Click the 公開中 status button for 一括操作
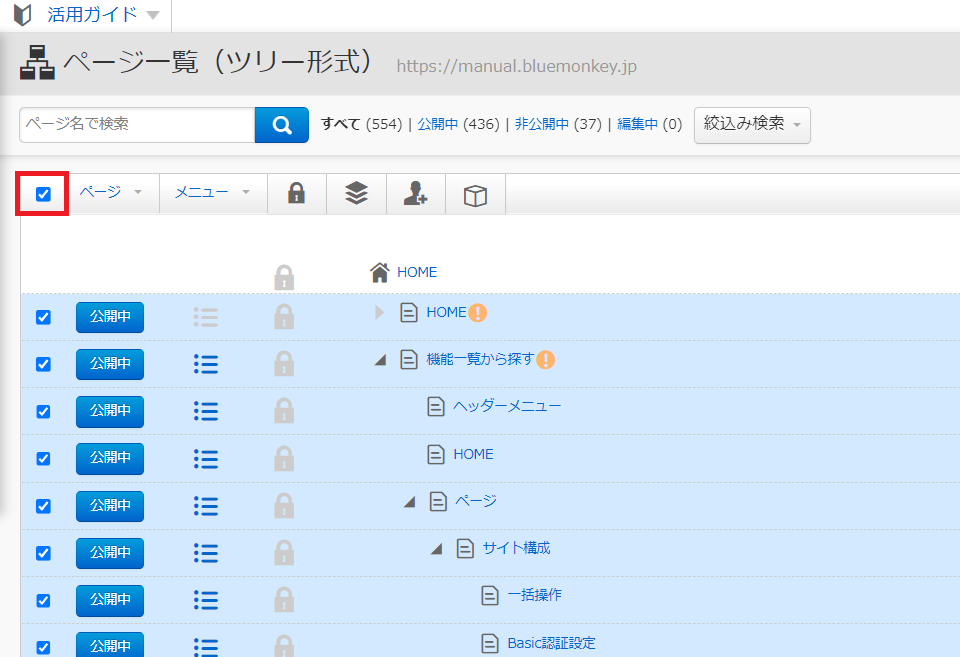Image resolution: width=960 pixels, height=657 pixels. point(109,600)
